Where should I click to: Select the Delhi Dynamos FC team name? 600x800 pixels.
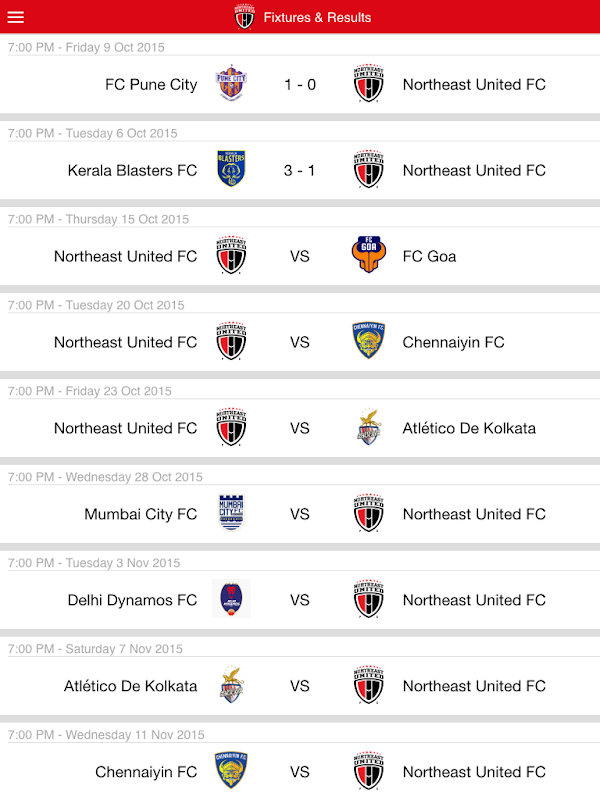[132, 601]
